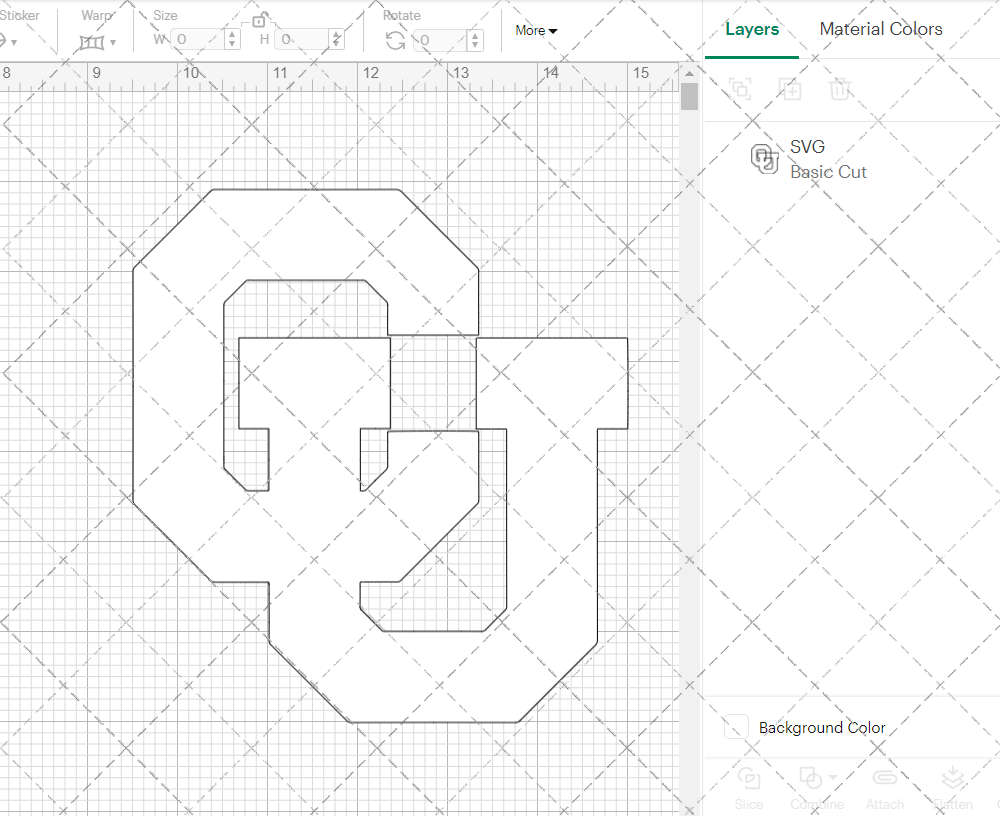Viewport: 1000px width, 816px height.
Task: Click the canvas scroll up arrow
Action: (689, 74)
